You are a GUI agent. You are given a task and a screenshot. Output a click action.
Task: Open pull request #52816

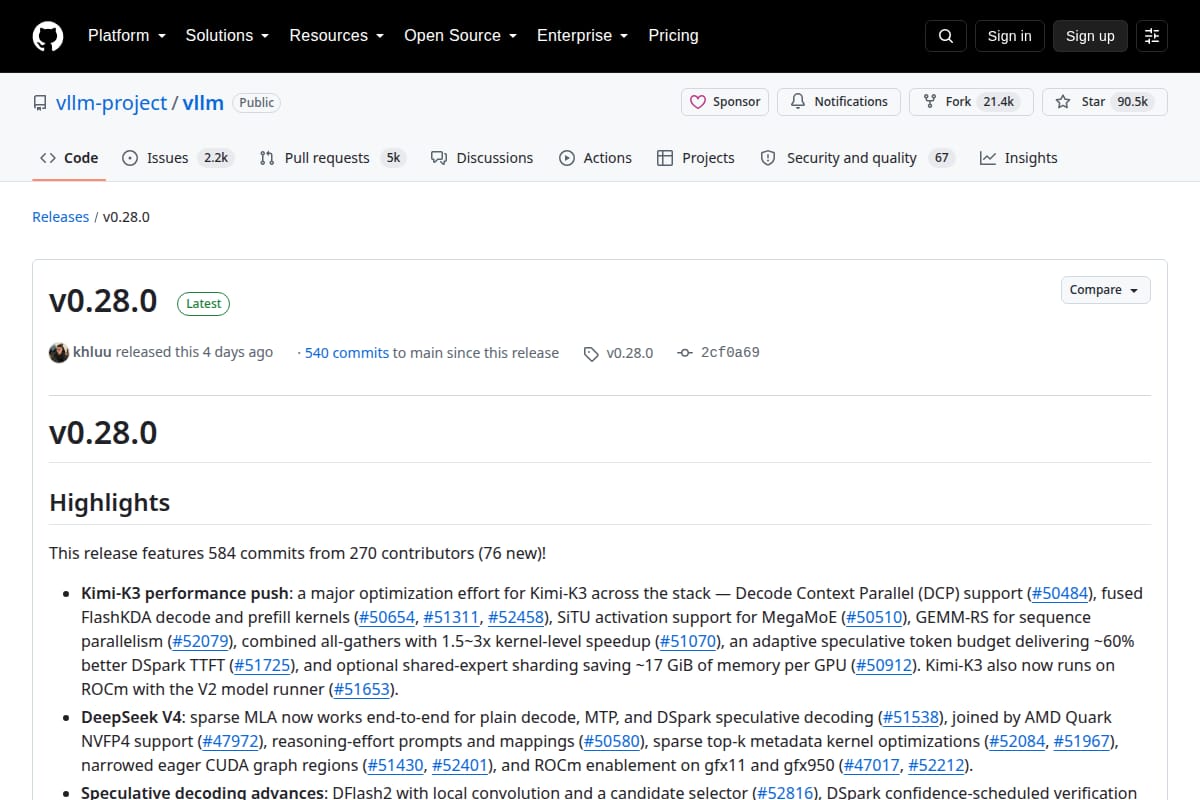pyautogui.click(x=786, y=793)
